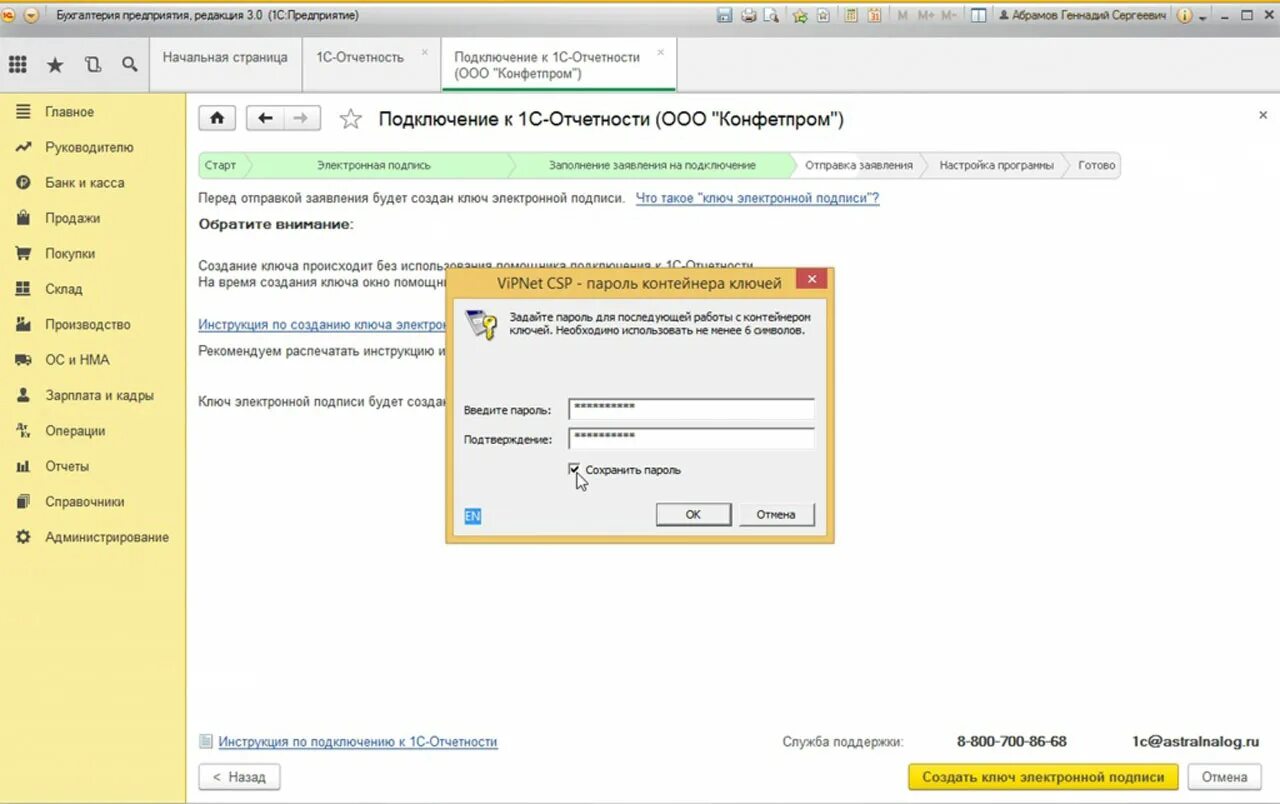The width and height of the screenshot is (1280, 804).
Task: Click the EN language indicator in dialog
Action: coord(472,516)
